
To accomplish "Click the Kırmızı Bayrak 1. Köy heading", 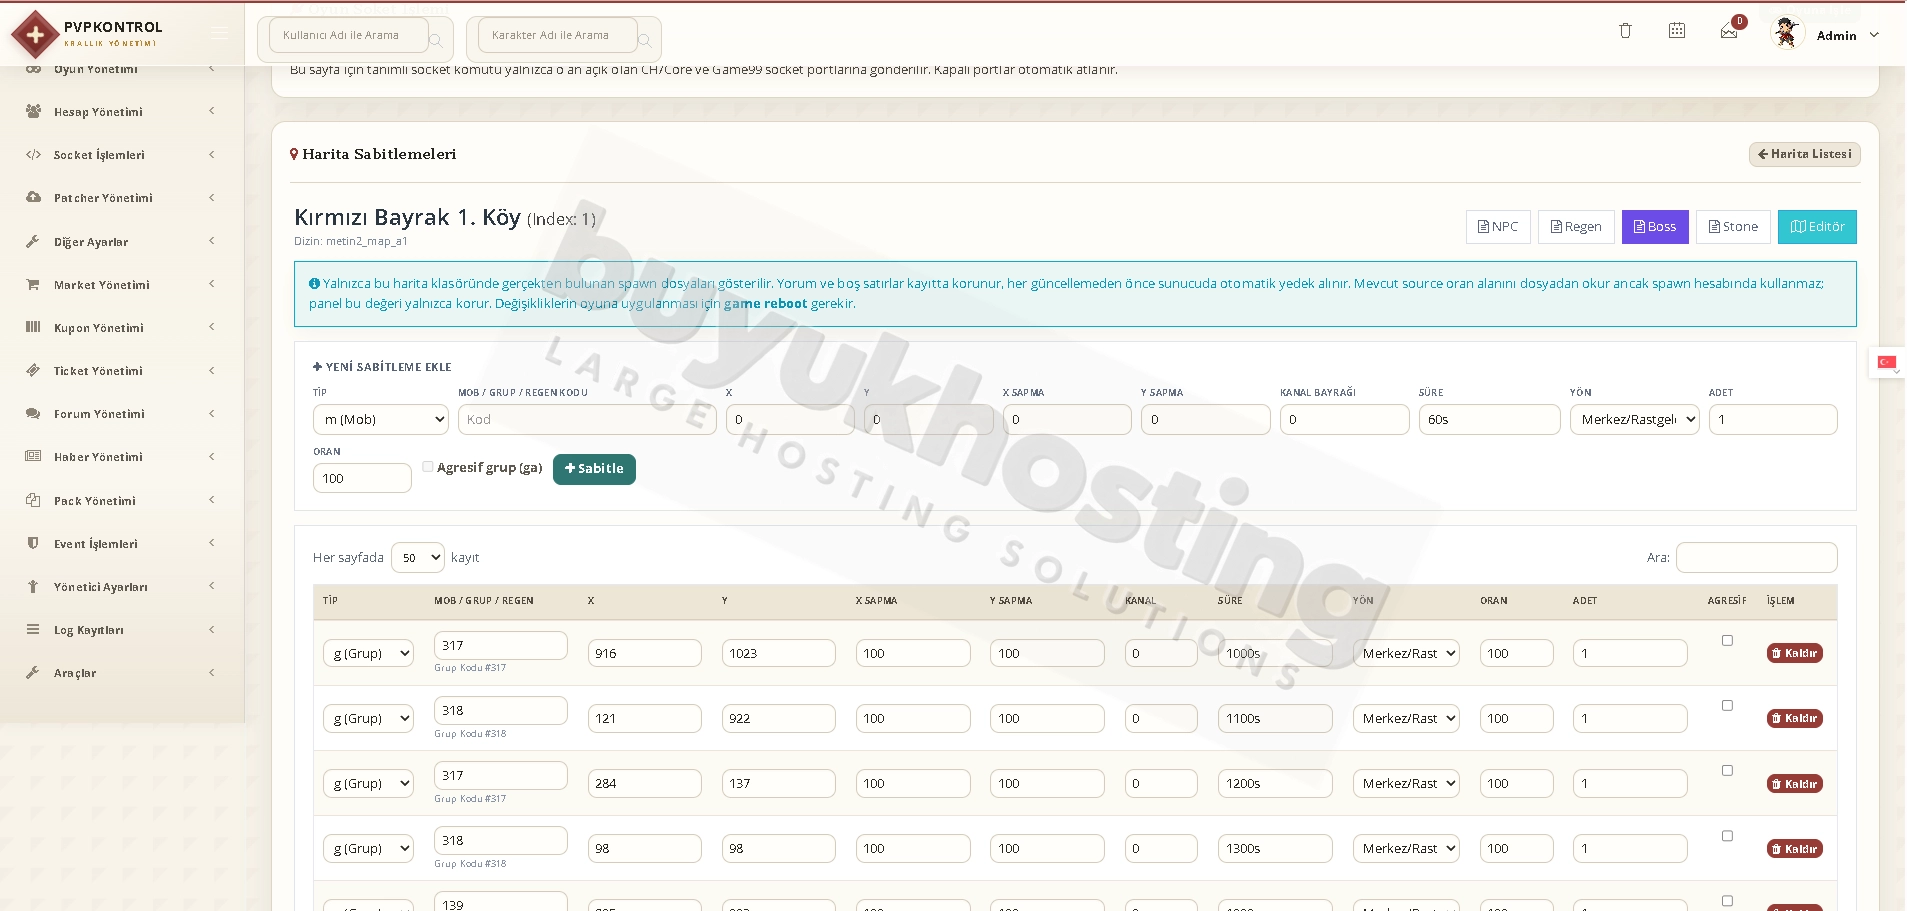I will tap(407, 217).
